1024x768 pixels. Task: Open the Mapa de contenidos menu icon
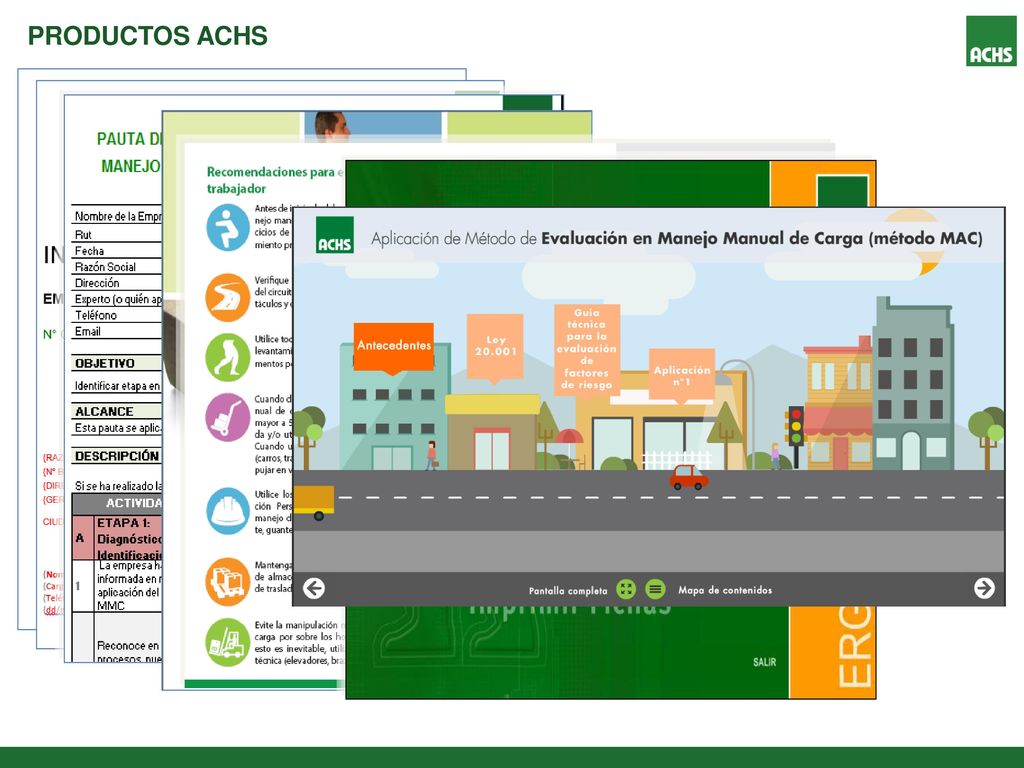coord(656,589)
